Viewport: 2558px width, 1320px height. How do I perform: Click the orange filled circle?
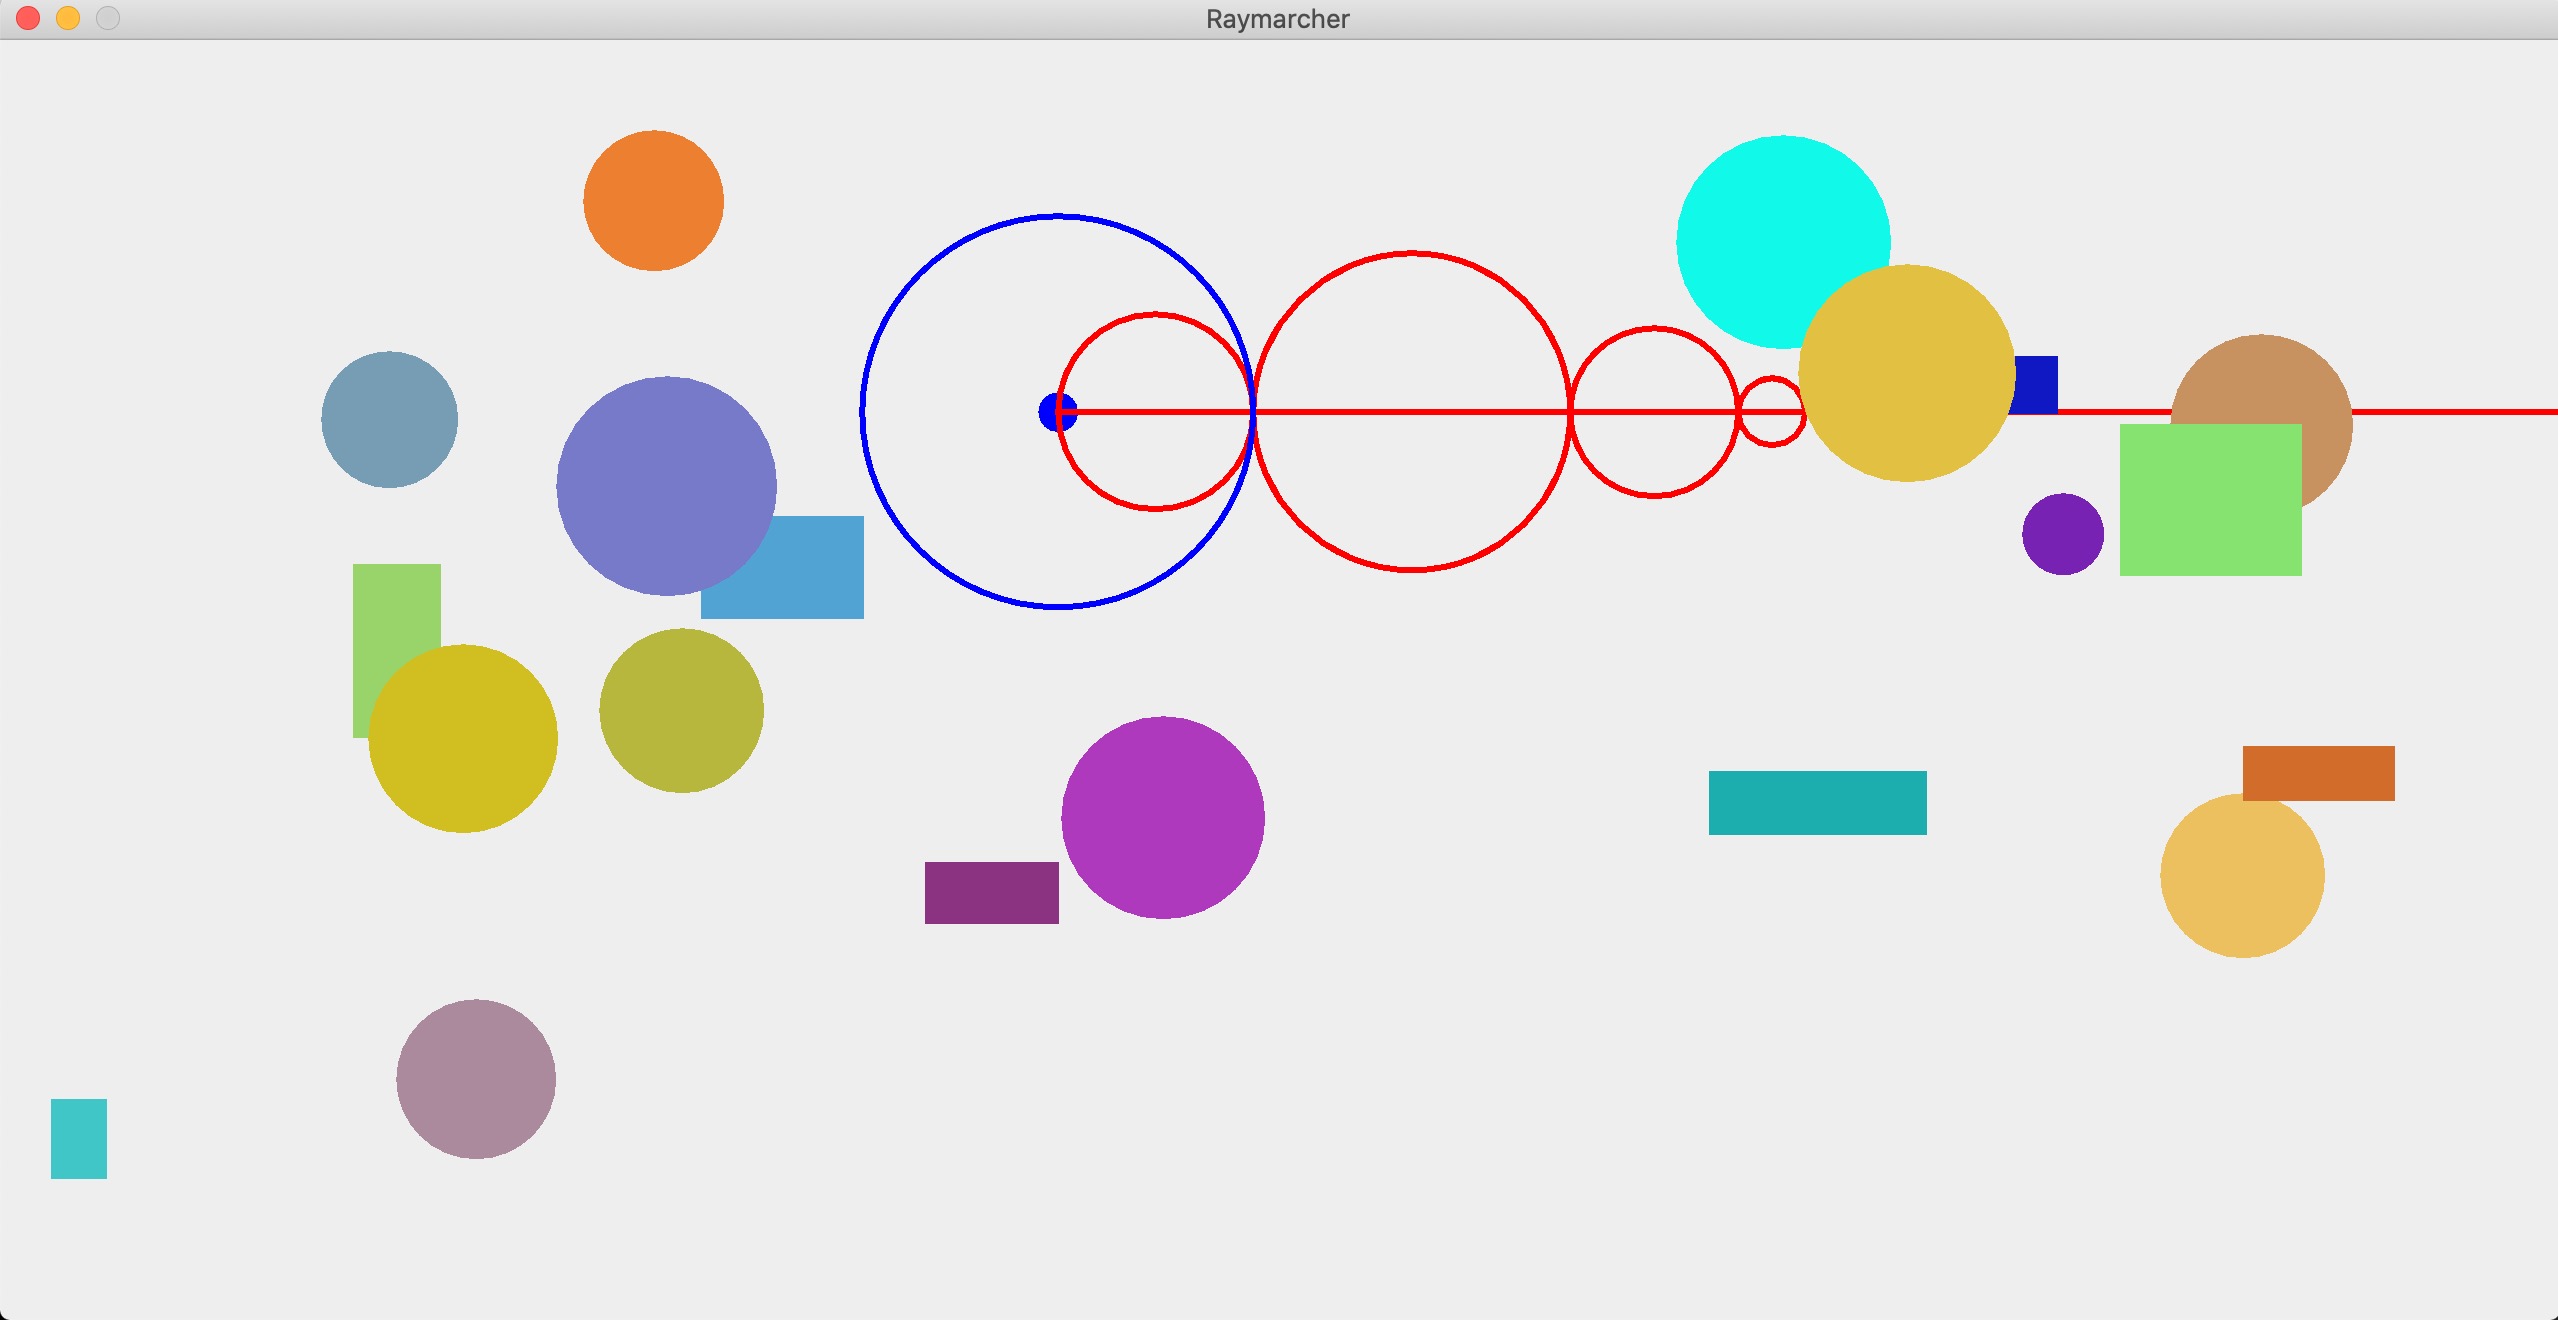(x=653, y=200)
